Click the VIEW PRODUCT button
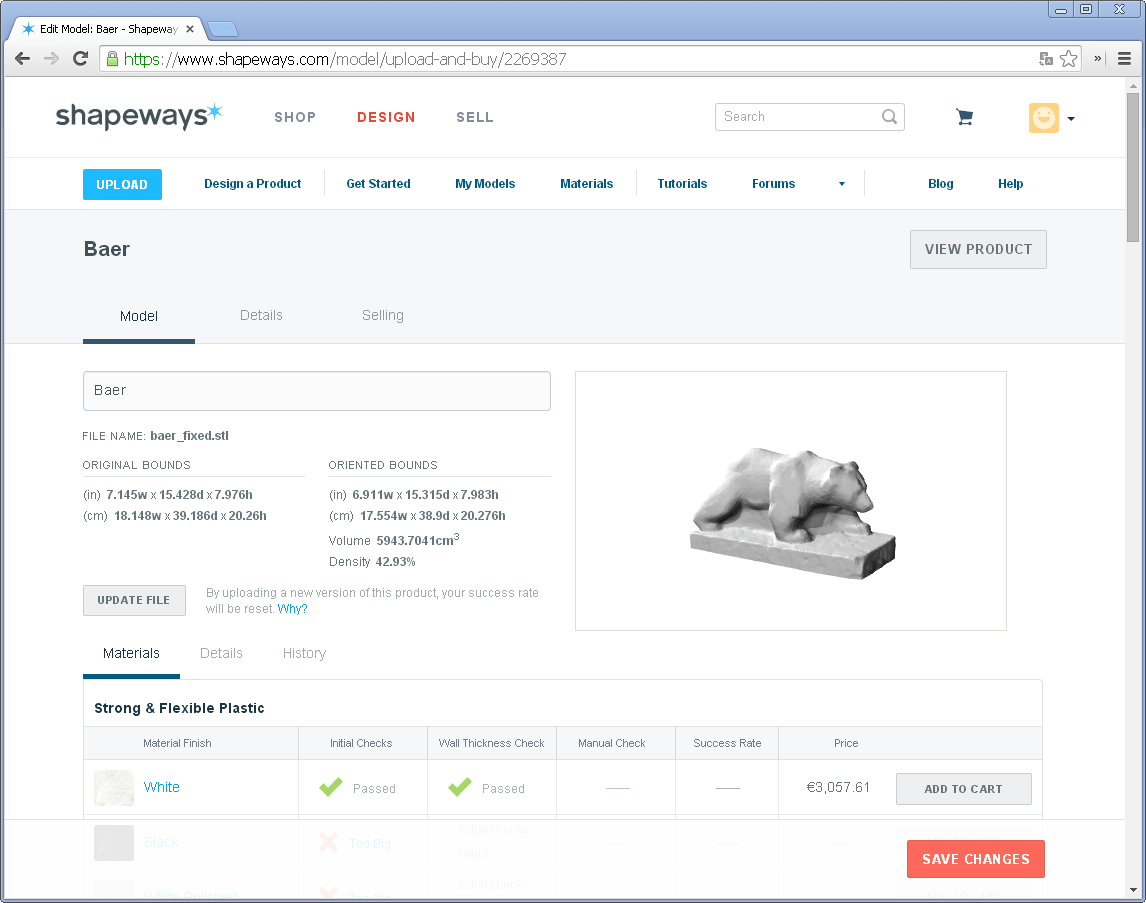This screenshot has width=1146, height=903. point(977,249)
